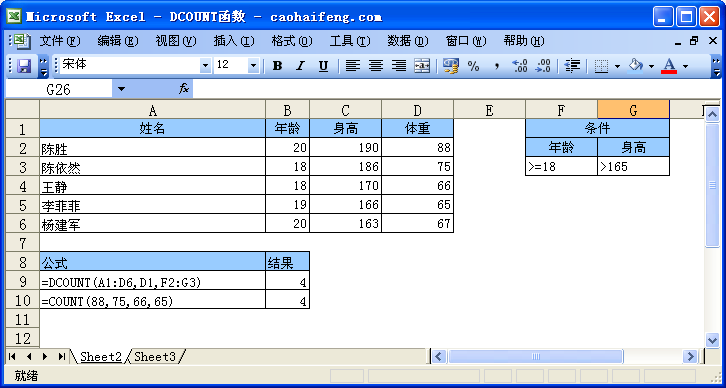
Task: Open Fill Color dropdown arrow
Action: (x=651, y=66)
